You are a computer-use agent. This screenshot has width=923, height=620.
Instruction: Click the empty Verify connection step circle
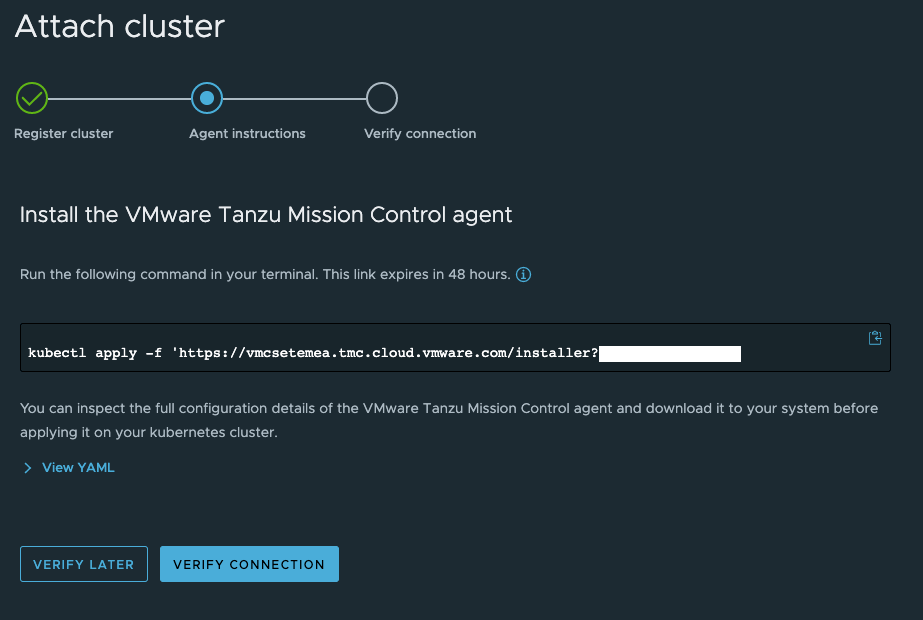click(382, 98)
